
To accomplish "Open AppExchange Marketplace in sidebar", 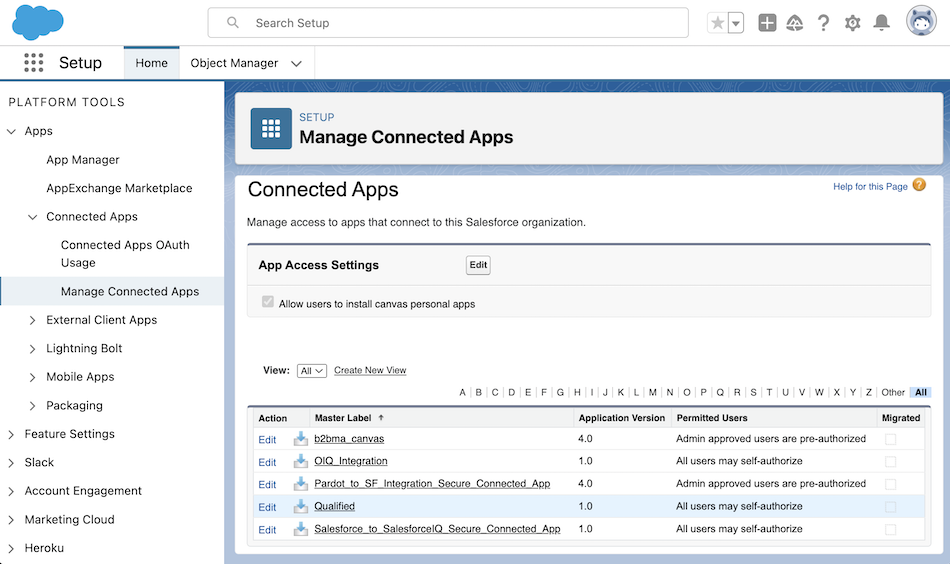I will click(119, 188).
